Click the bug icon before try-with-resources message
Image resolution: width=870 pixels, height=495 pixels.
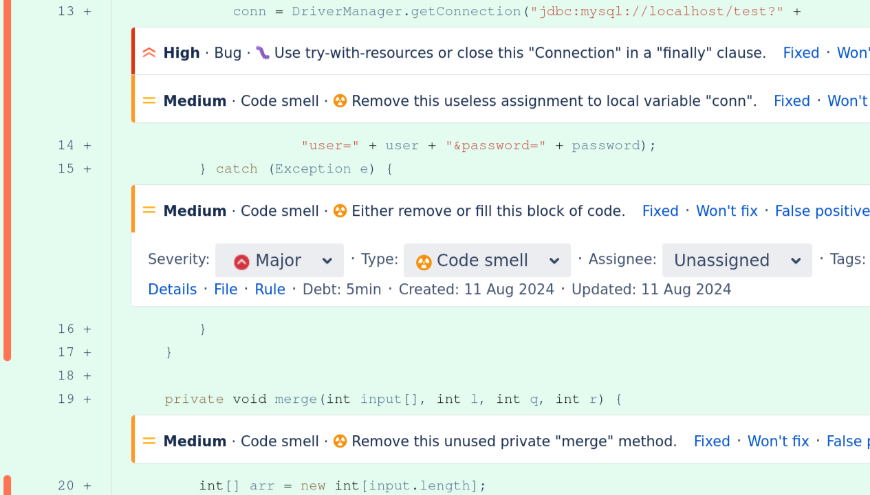[262, 53]
